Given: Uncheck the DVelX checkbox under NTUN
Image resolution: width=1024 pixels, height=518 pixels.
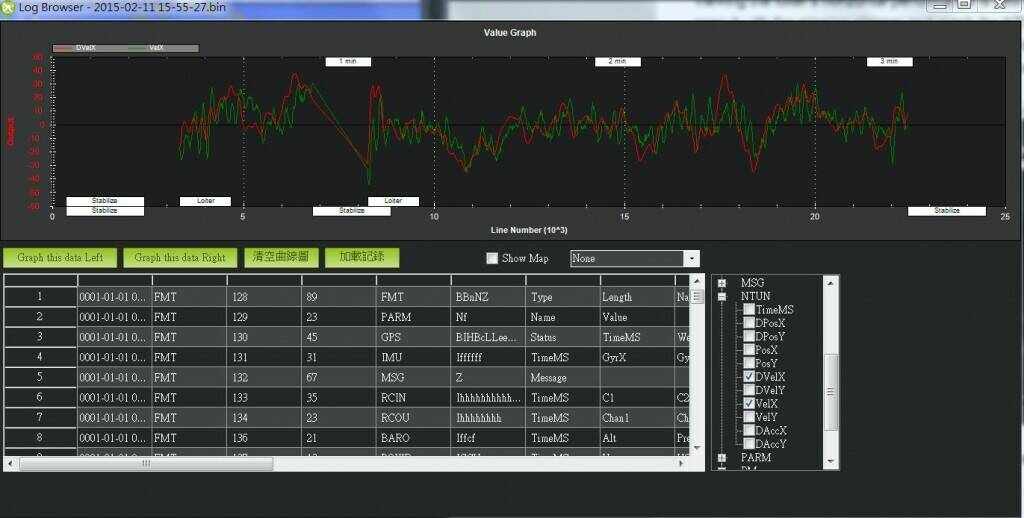Looking at the screenshot, I should click(749, 376).
